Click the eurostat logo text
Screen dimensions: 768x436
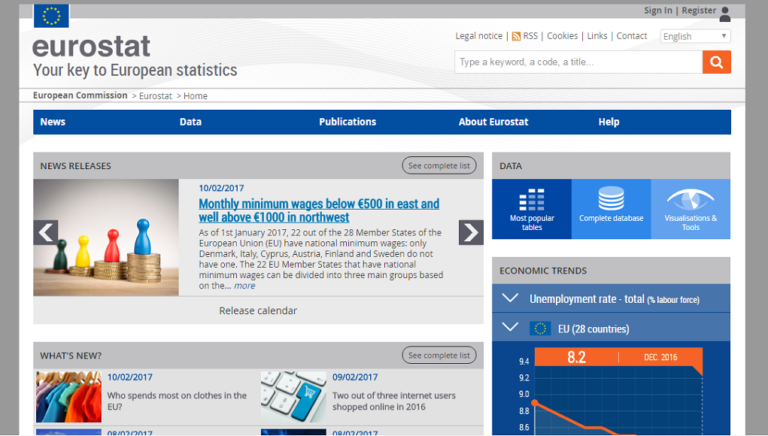point(92,47)
